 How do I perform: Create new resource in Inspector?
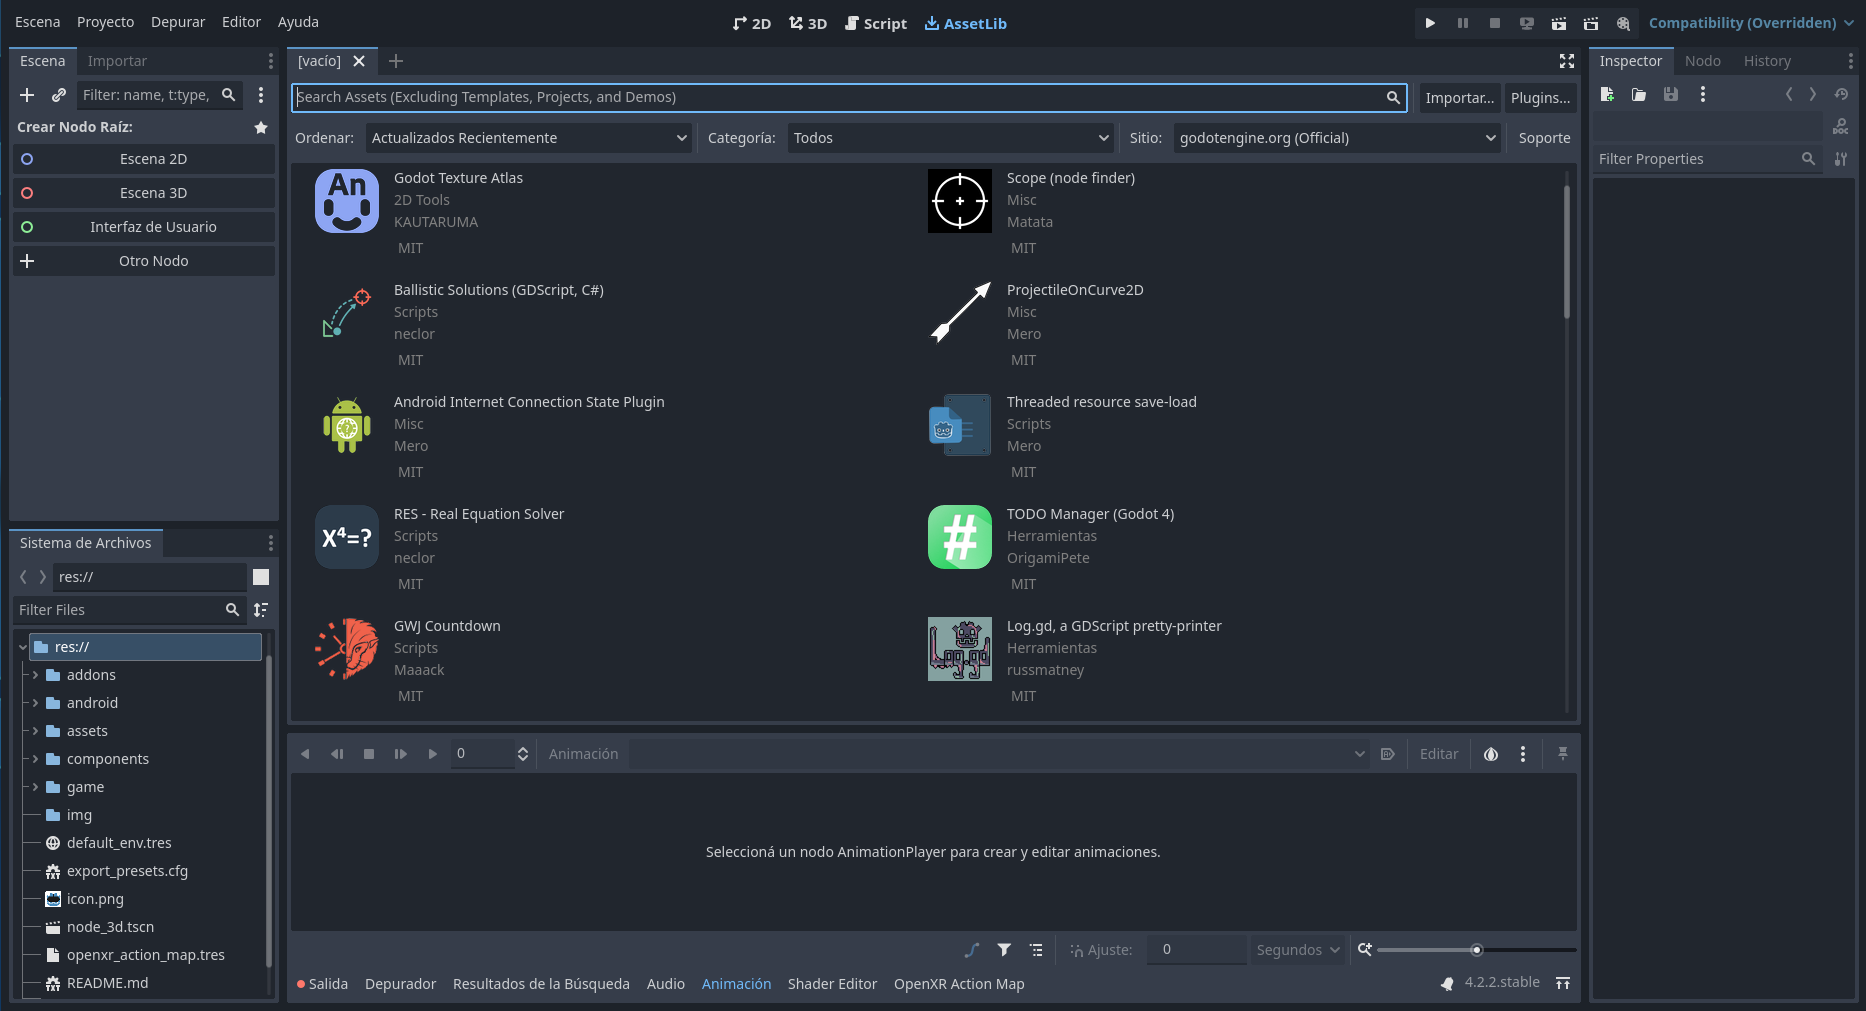coord(1607,94)
